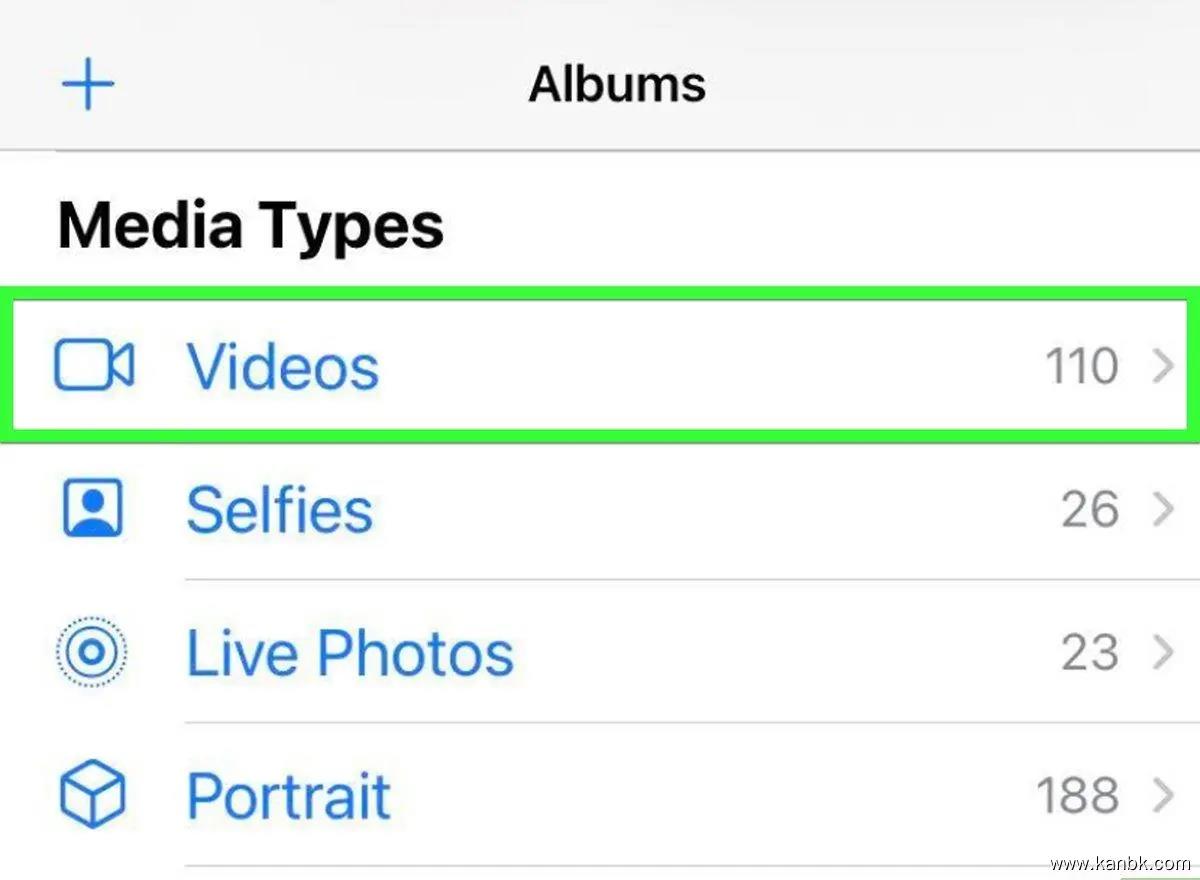Tap the Media Types section heading
This screenshot has height=880, width=1200.
click(x=250, y=225)
